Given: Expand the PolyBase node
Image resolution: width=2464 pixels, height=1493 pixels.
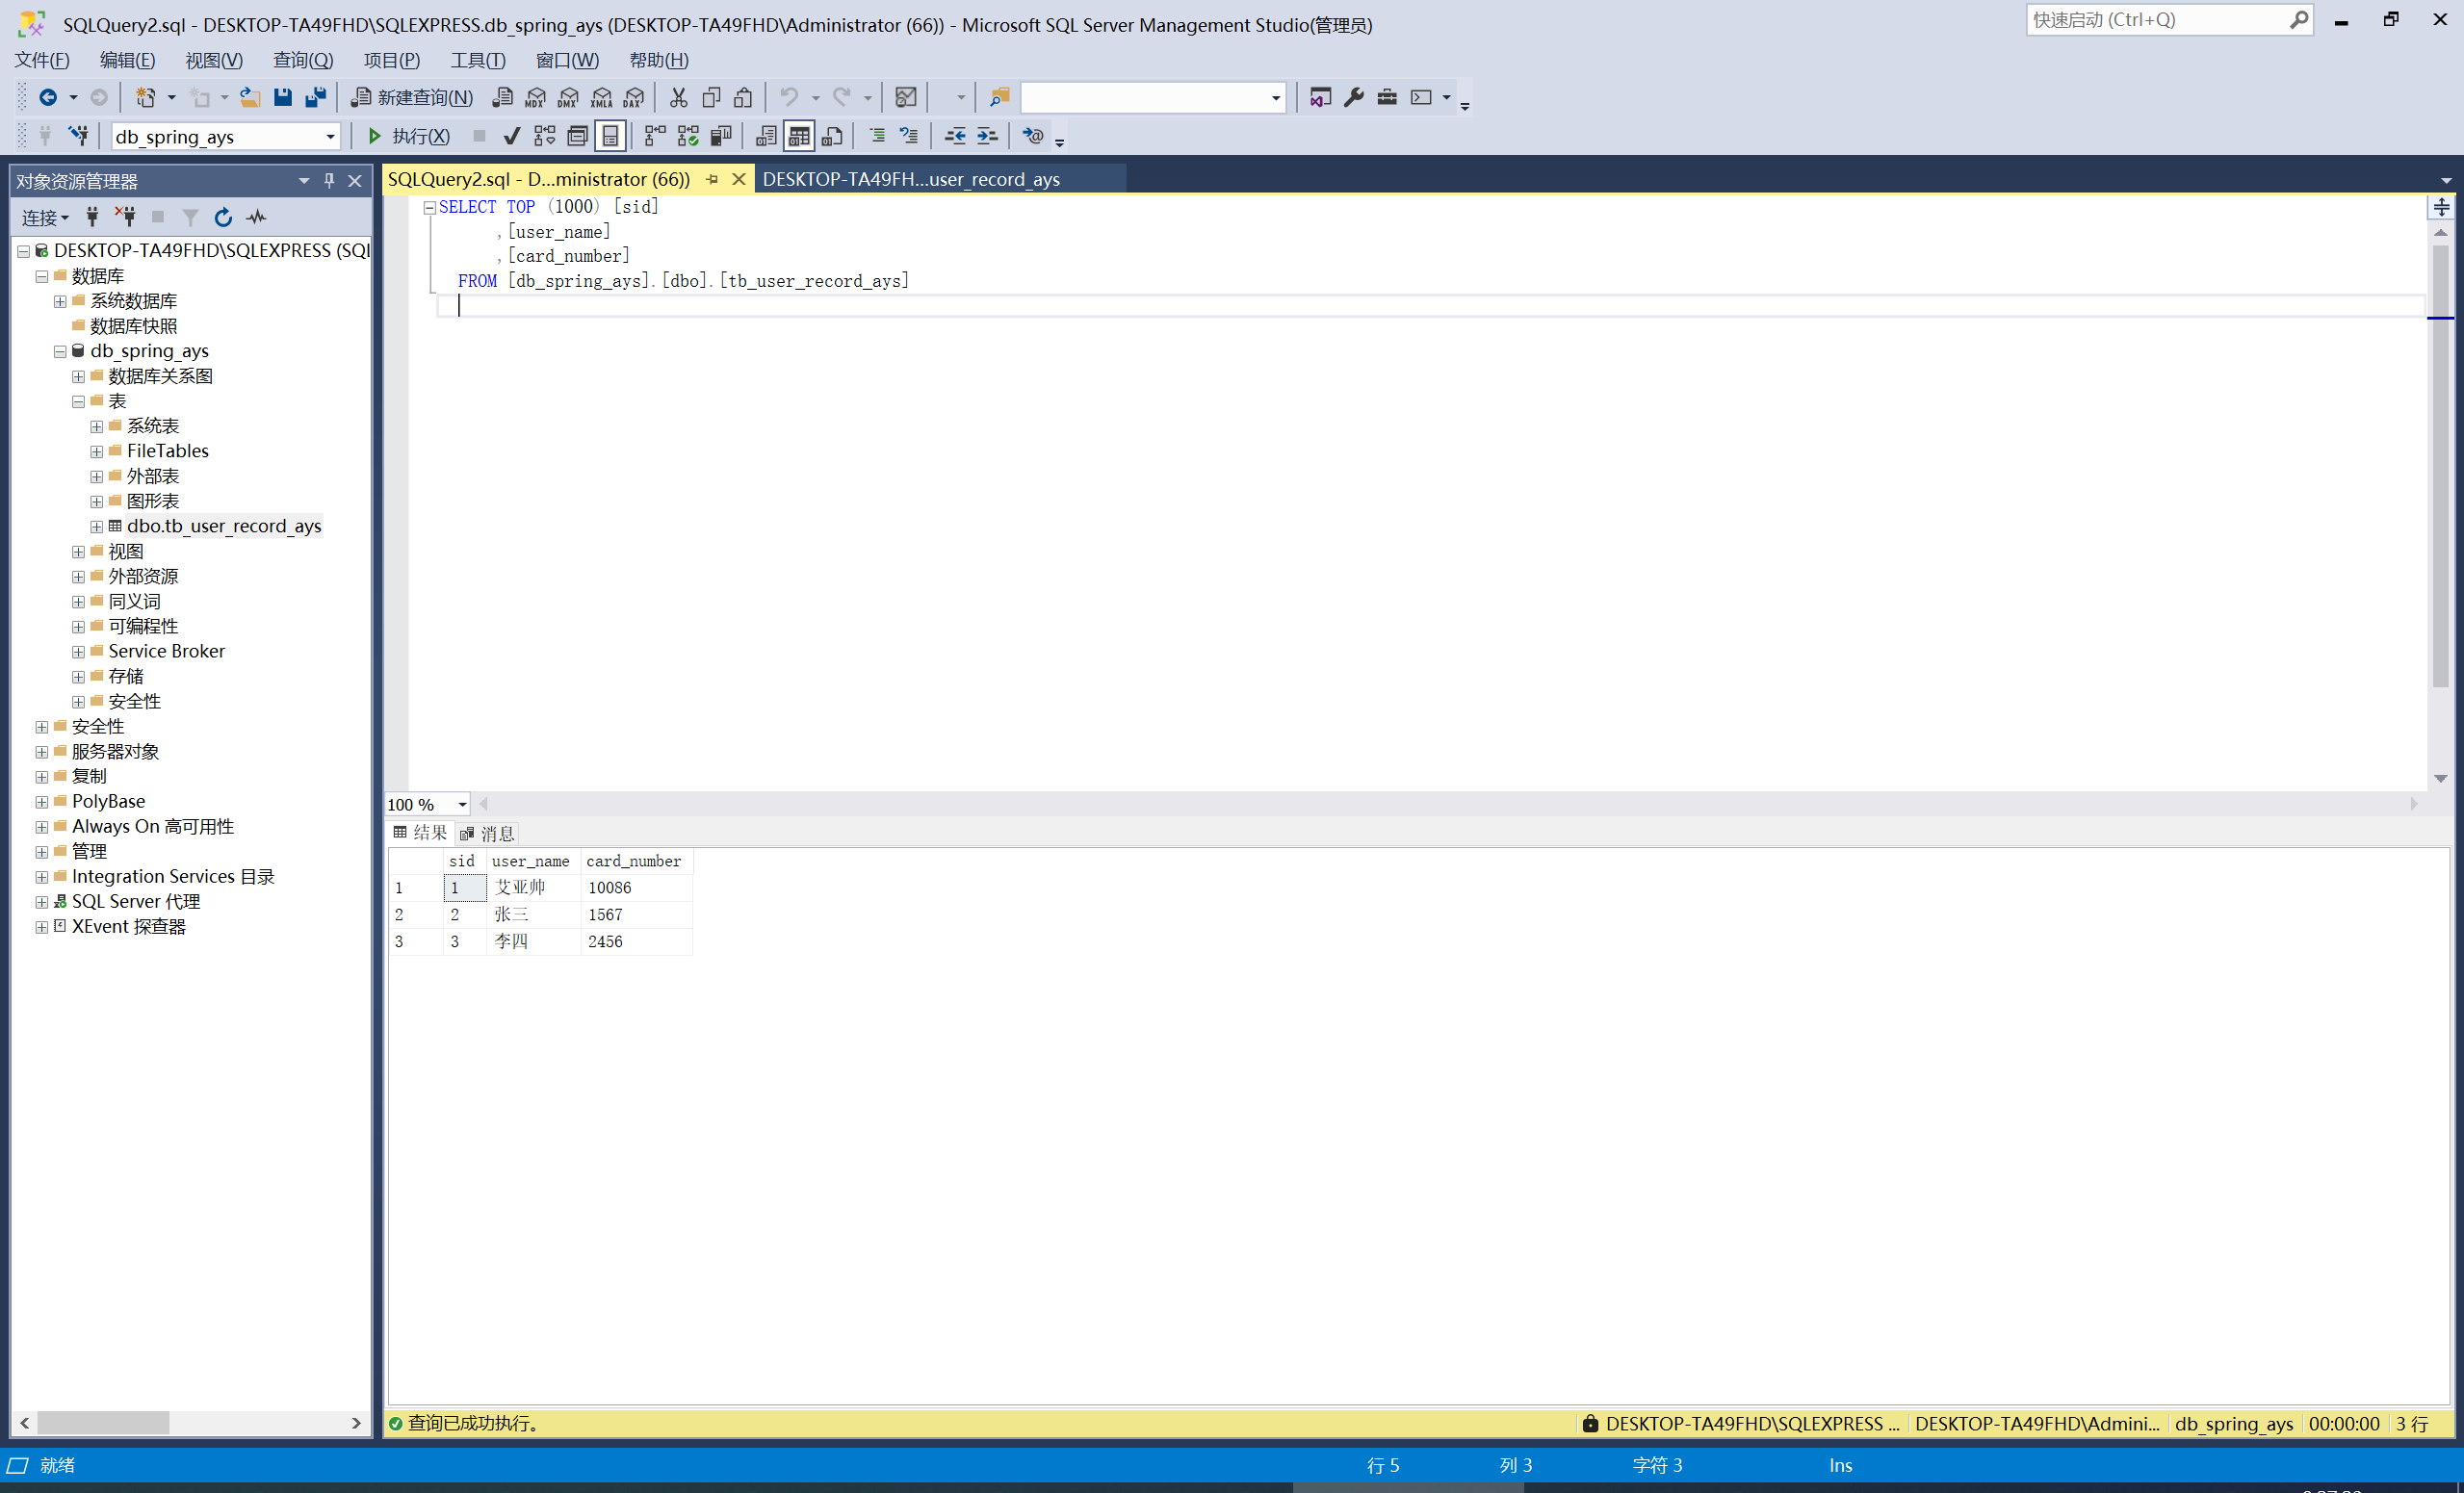Looking at the screenshot, I should click(x=41, y=802).
